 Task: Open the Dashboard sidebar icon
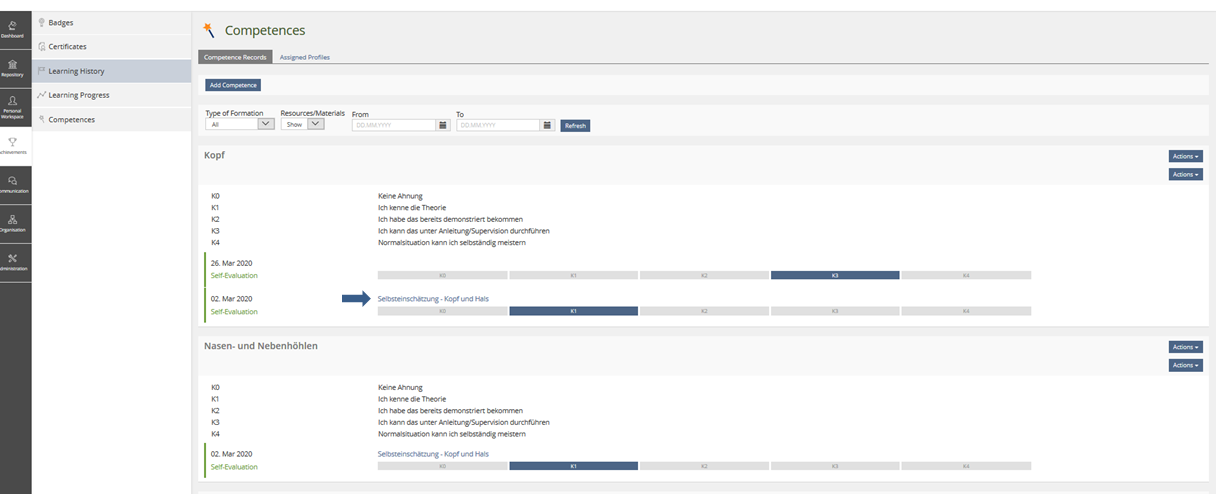click(x=13, y=29)
